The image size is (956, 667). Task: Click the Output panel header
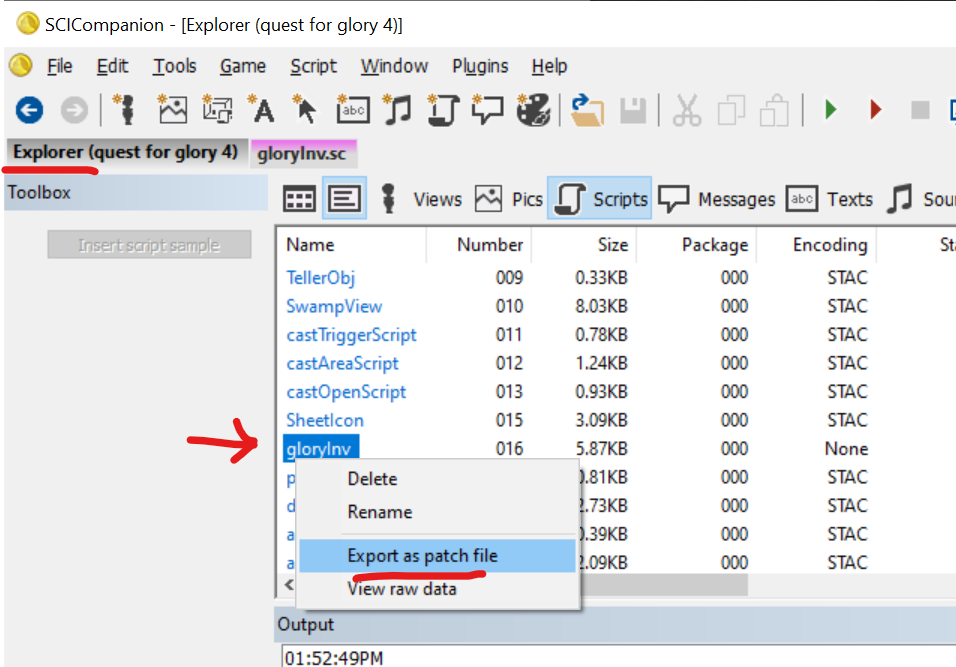tap(615, 624)
